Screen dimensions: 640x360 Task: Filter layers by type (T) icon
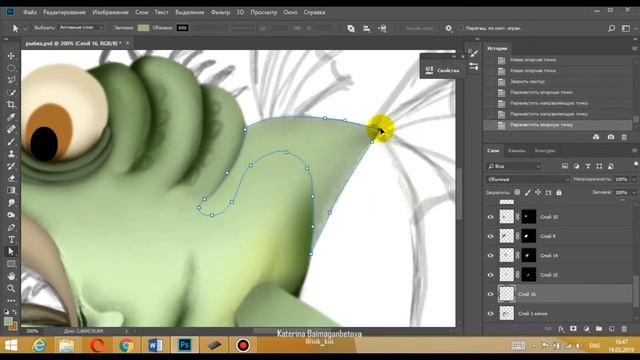tap(588, 166)
